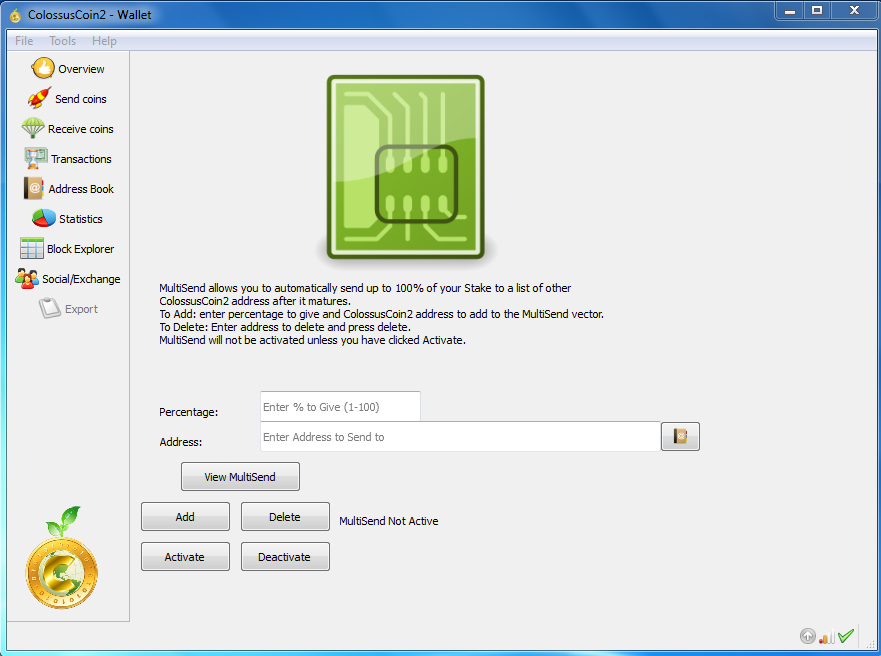
Task: Open the Tools menu
Action: 62,40
